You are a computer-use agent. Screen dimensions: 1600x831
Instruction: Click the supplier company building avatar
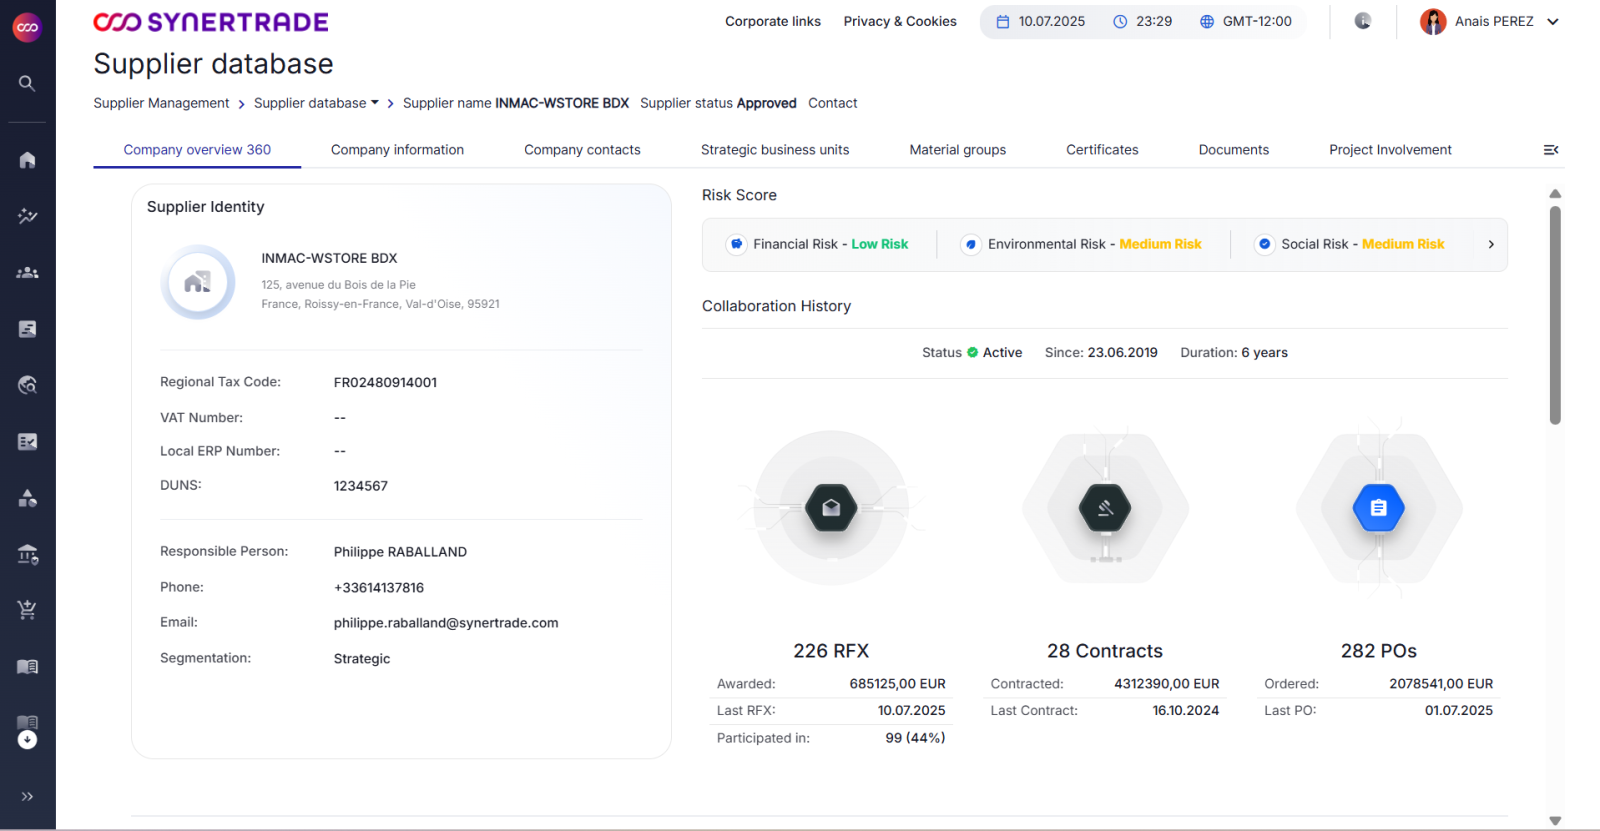[198, 282]
